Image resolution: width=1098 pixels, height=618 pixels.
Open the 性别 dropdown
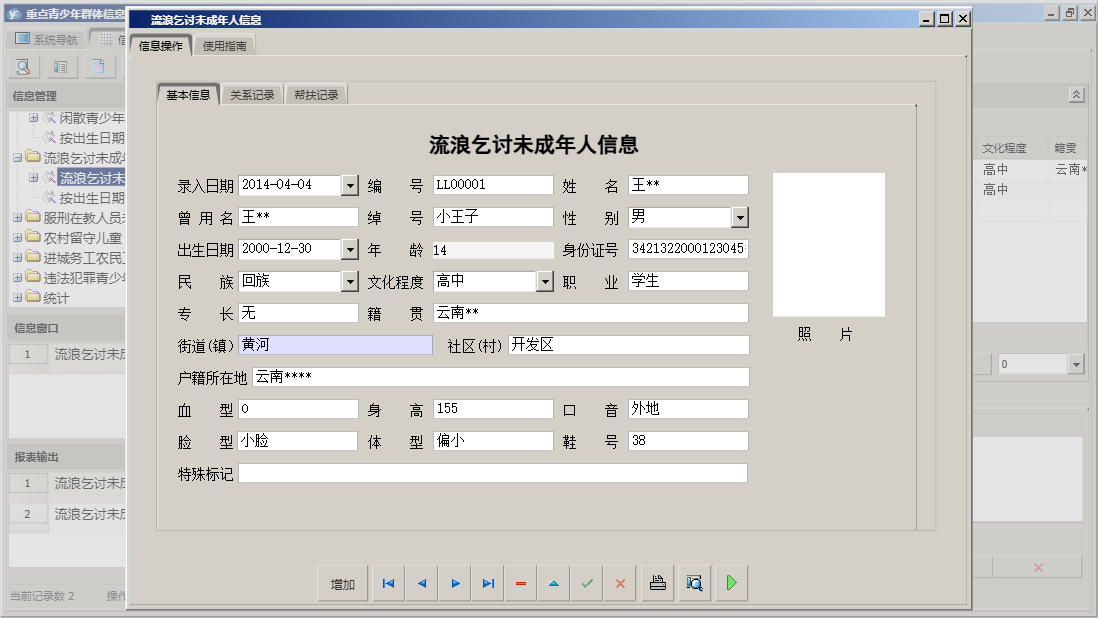pos(738,217)
